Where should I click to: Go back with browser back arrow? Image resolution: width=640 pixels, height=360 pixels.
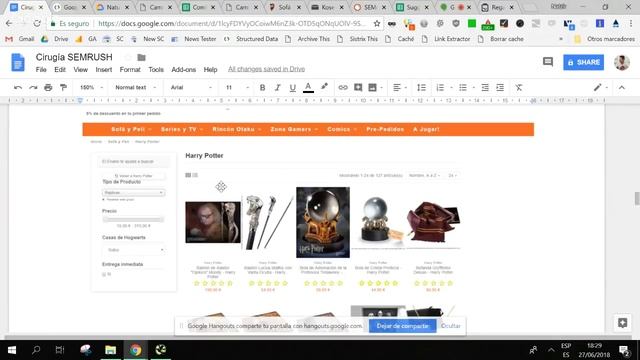point(9,23)
